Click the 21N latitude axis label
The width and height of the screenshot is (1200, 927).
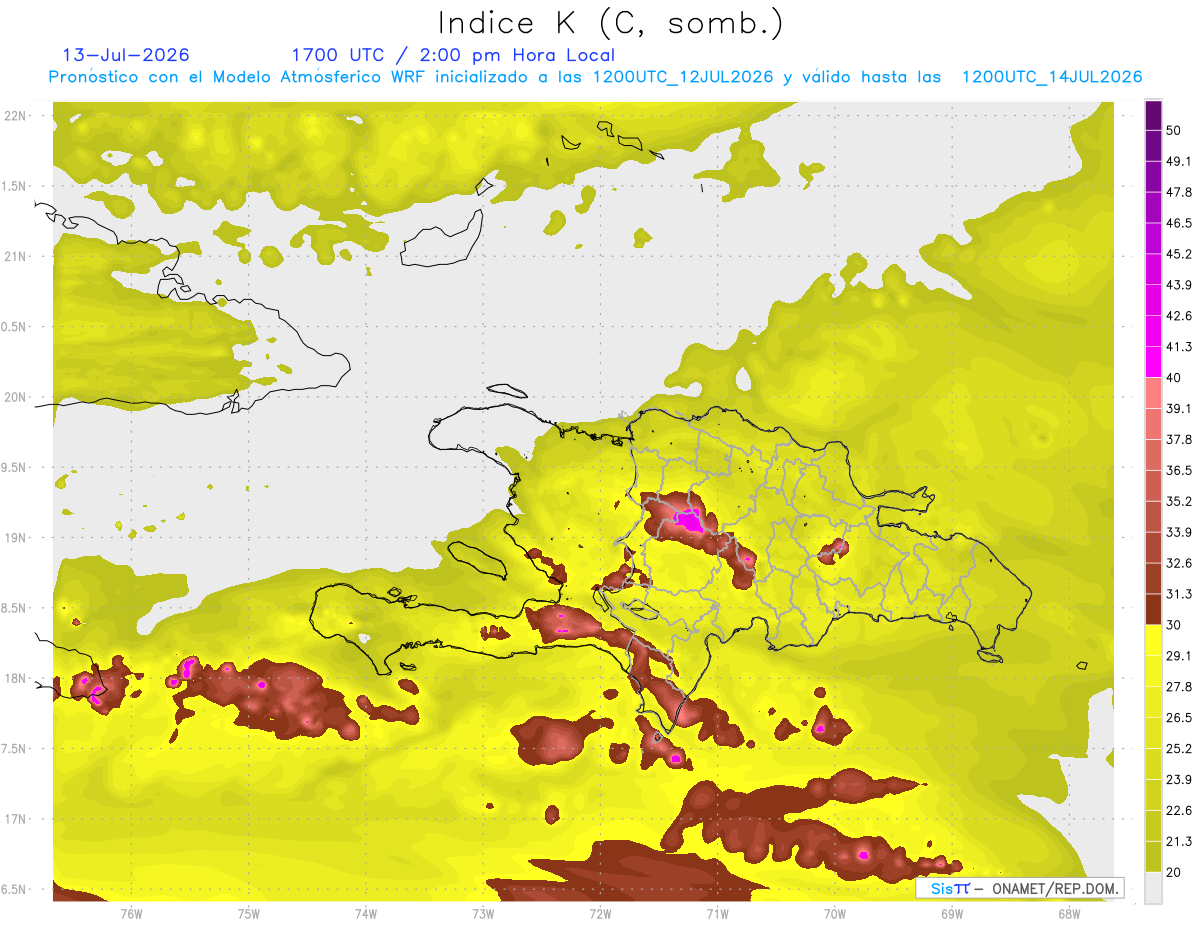(15, 256)
